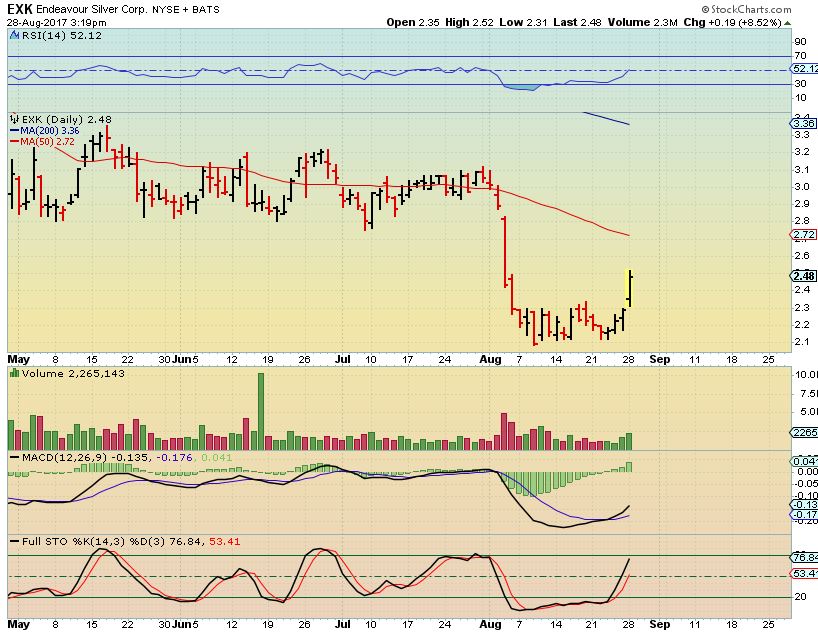This screenshot has width=818, height=637.
Task: Click the candlestick icon beside EXK (Daily)
Action: [15, 119]
